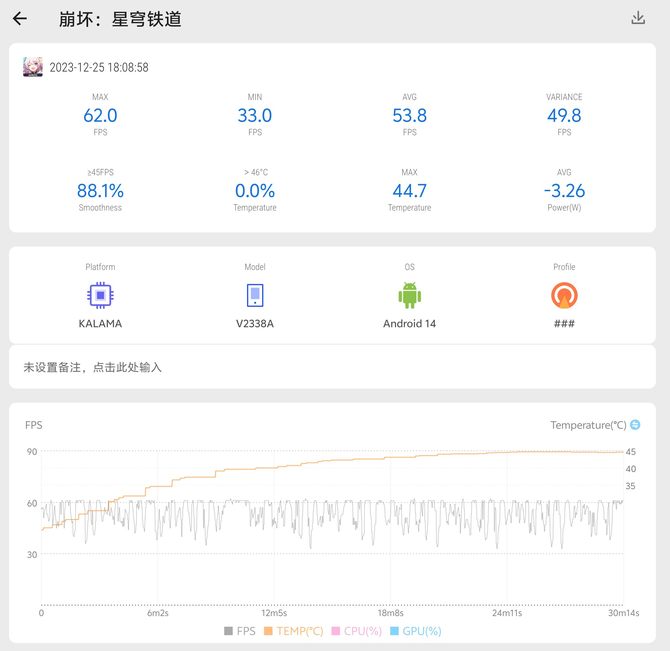Select the 0.0% Temperature value
Screen dimensions: 670x651
(x=255, y=191)
